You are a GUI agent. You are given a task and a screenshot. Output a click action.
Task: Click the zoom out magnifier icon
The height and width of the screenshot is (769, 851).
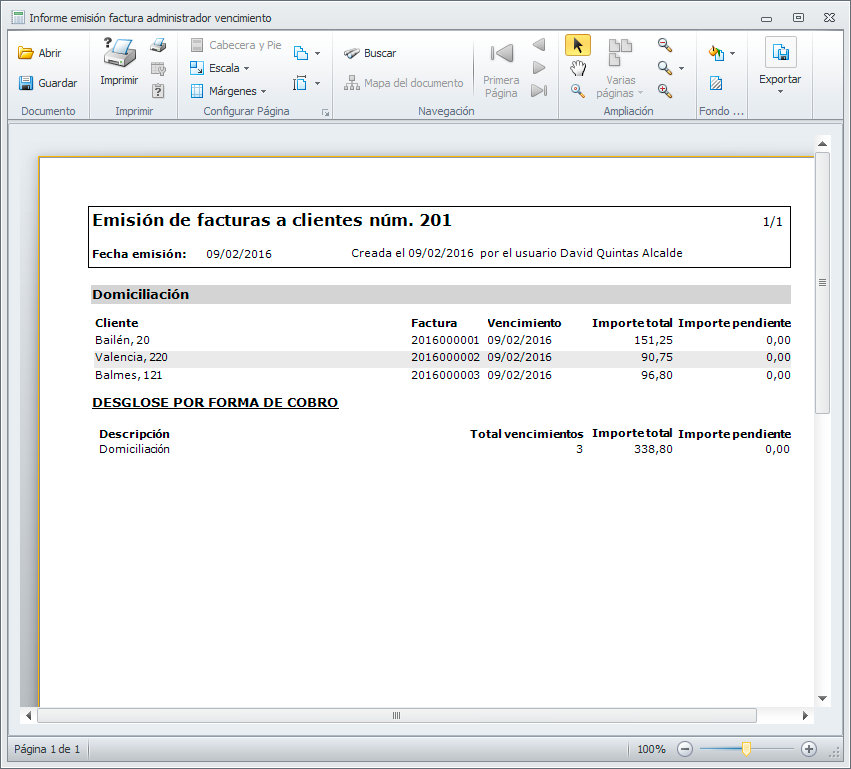(x=664, y=45)
